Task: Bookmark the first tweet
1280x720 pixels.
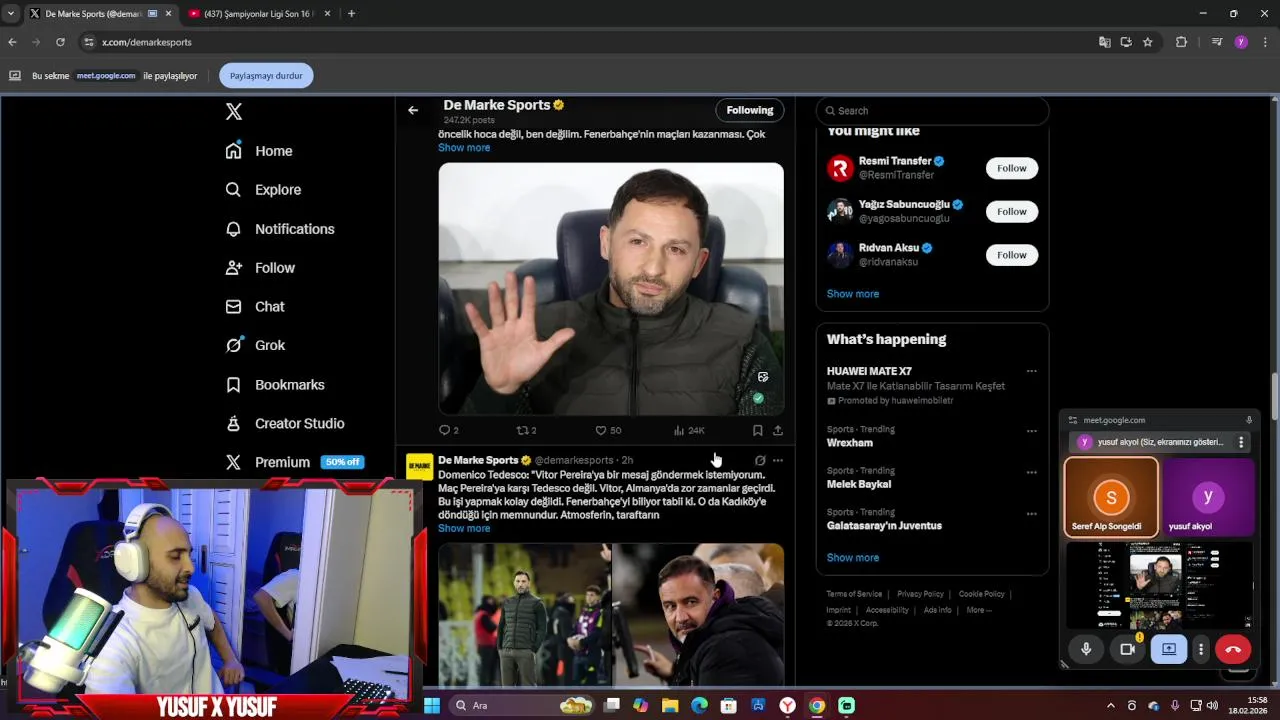Action: (757, 430)
